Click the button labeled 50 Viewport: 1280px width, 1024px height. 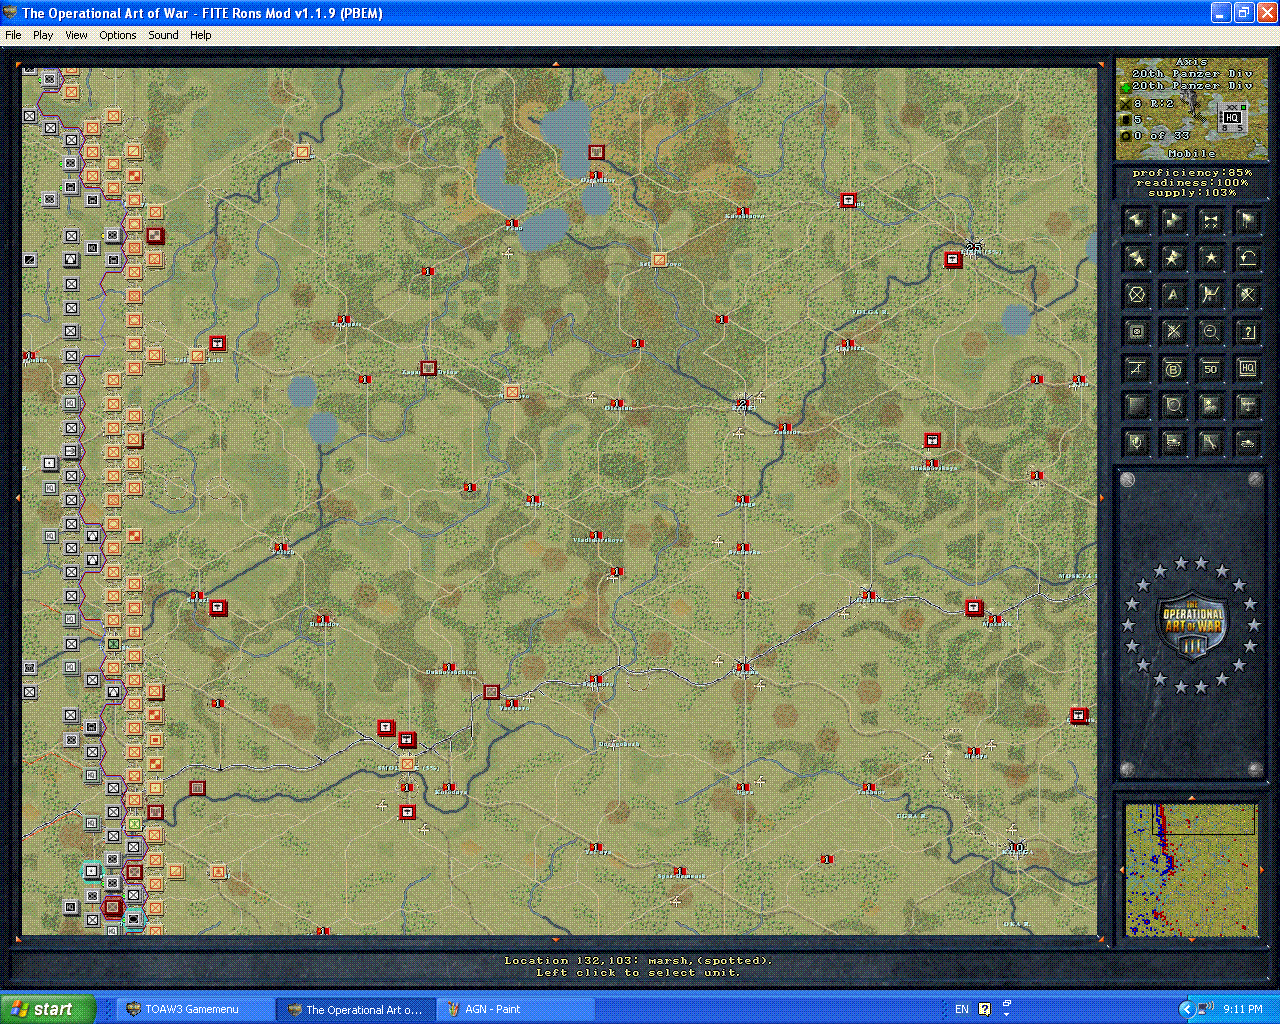tap(1210, 369)
